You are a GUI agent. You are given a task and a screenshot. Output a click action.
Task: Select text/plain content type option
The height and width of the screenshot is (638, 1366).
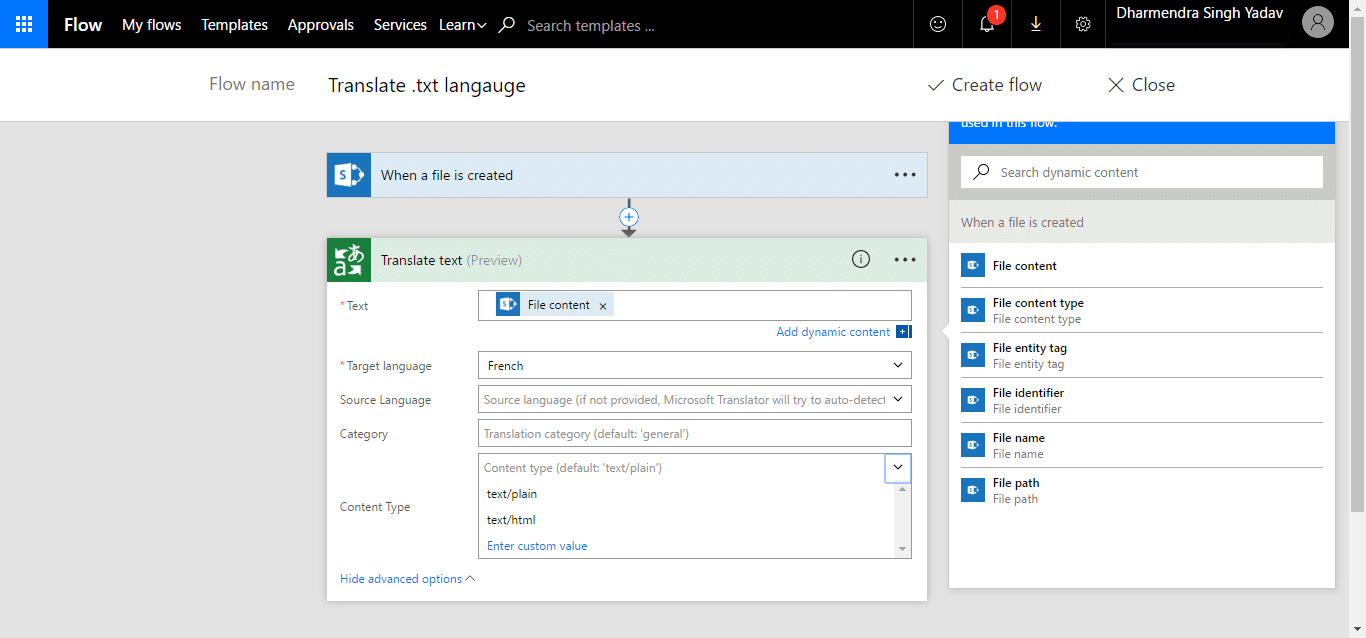pyautogui.click(x=512, y=494)
